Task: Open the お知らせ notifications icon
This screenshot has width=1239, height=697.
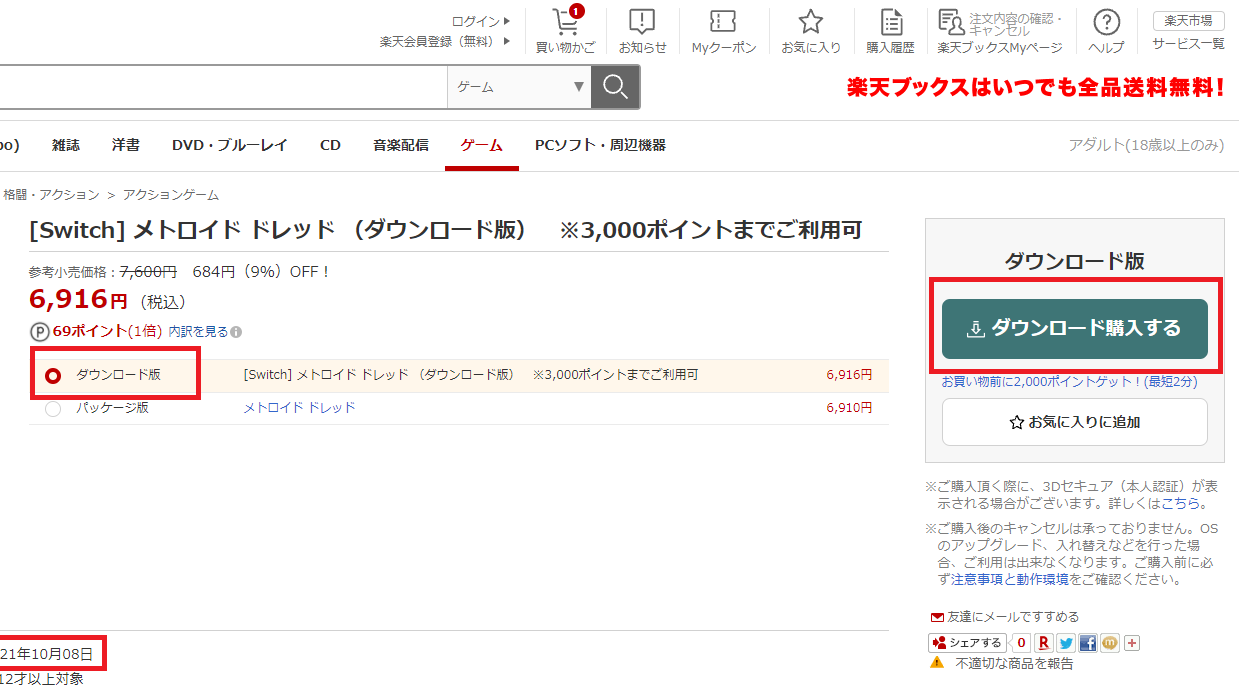Action: [642, 31]
